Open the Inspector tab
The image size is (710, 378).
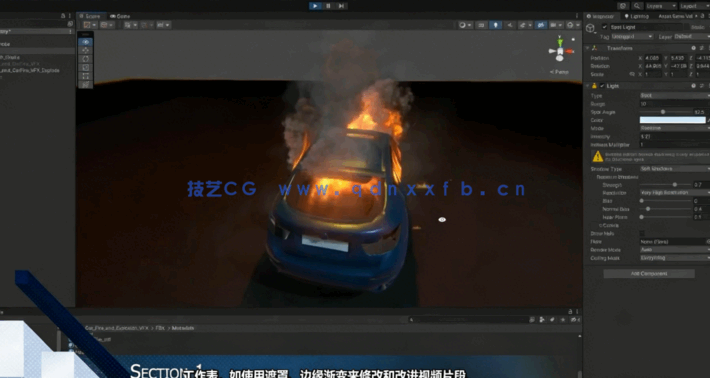tap(601, 16)
